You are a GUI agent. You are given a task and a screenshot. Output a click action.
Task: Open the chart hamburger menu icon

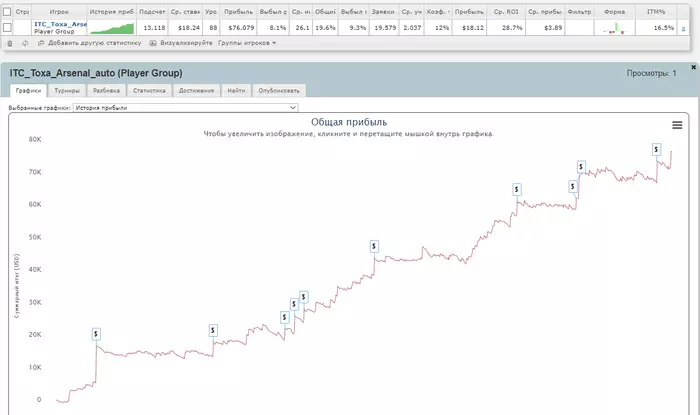[x=677, y=125]
